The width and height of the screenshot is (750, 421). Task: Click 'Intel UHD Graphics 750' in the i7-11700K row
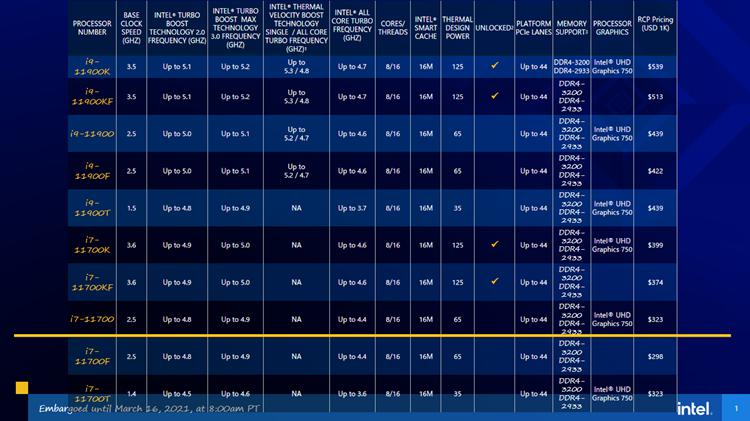tap(612, 245)
